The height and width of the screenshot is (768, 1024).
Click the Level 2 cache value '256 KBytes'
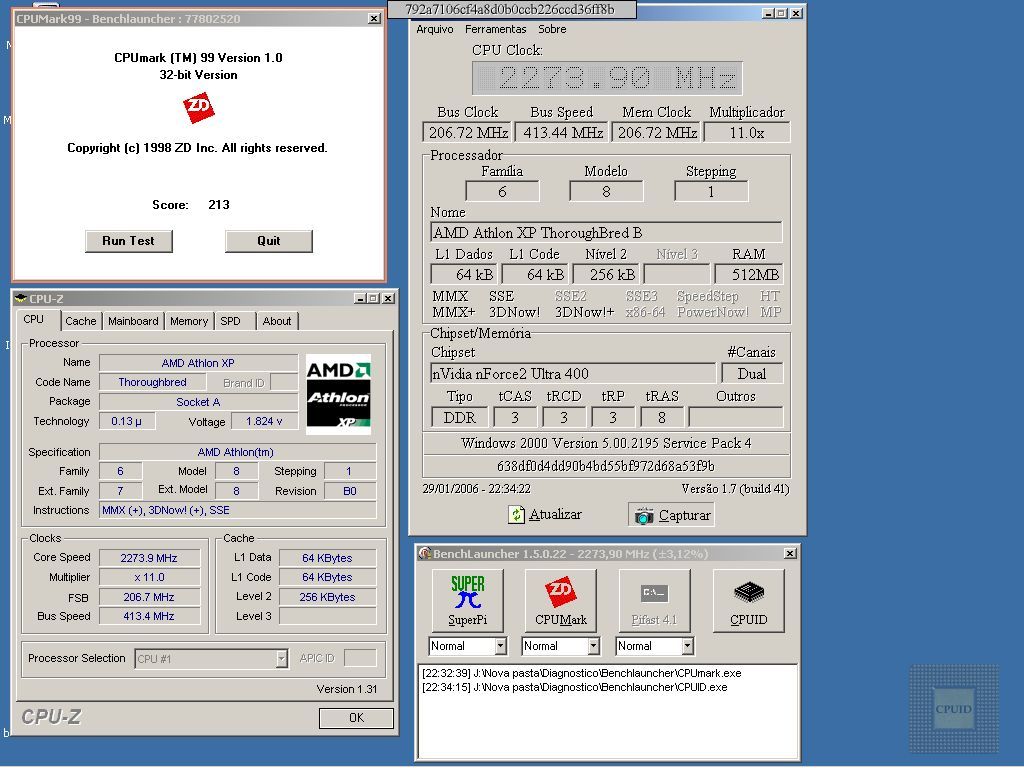click(327, 597)
